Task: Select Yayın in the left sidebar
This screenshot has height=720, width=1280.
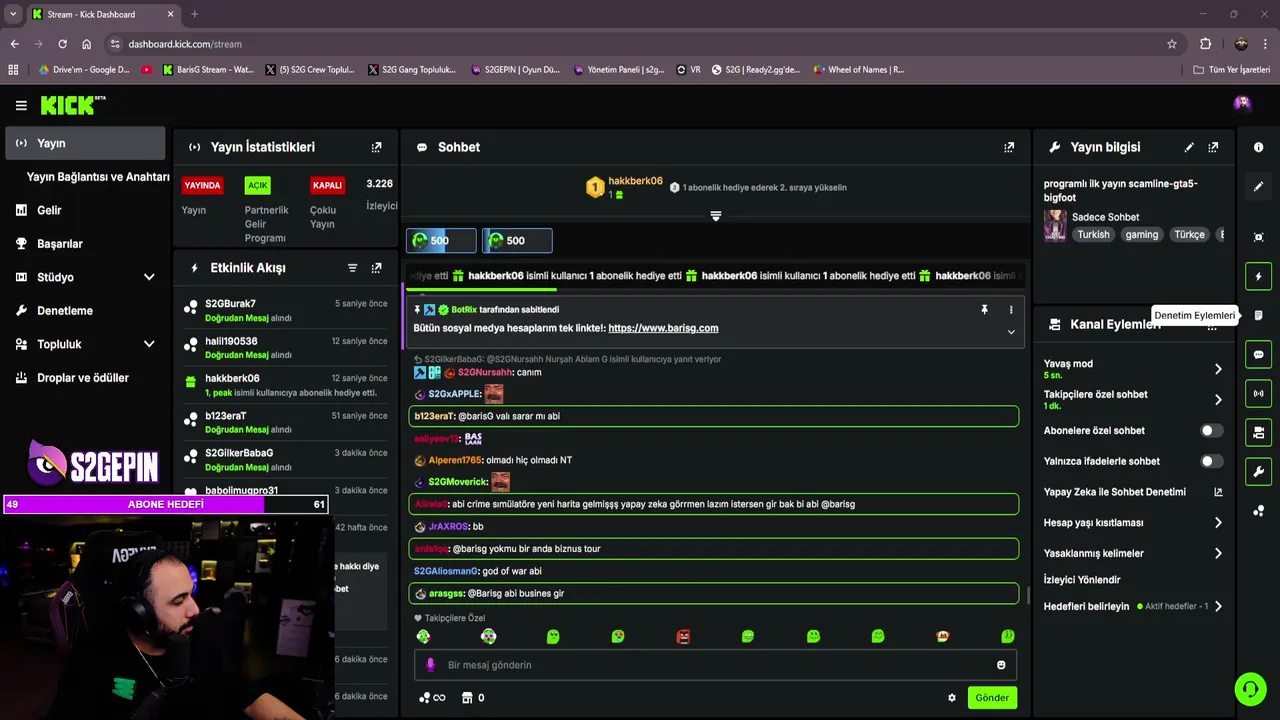Action: [85, 143]
